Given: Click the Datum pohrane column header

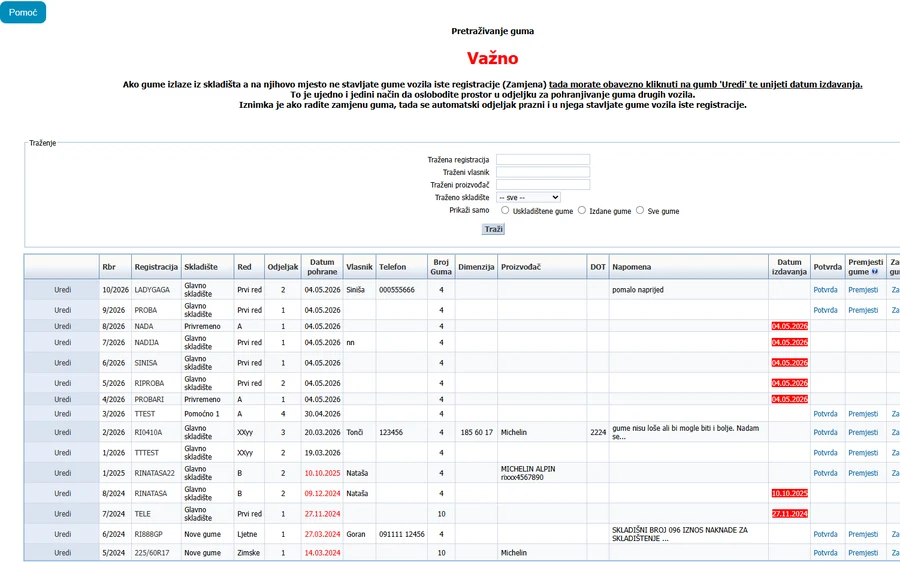Looking at the screenshot, I should tap(322, 267).
